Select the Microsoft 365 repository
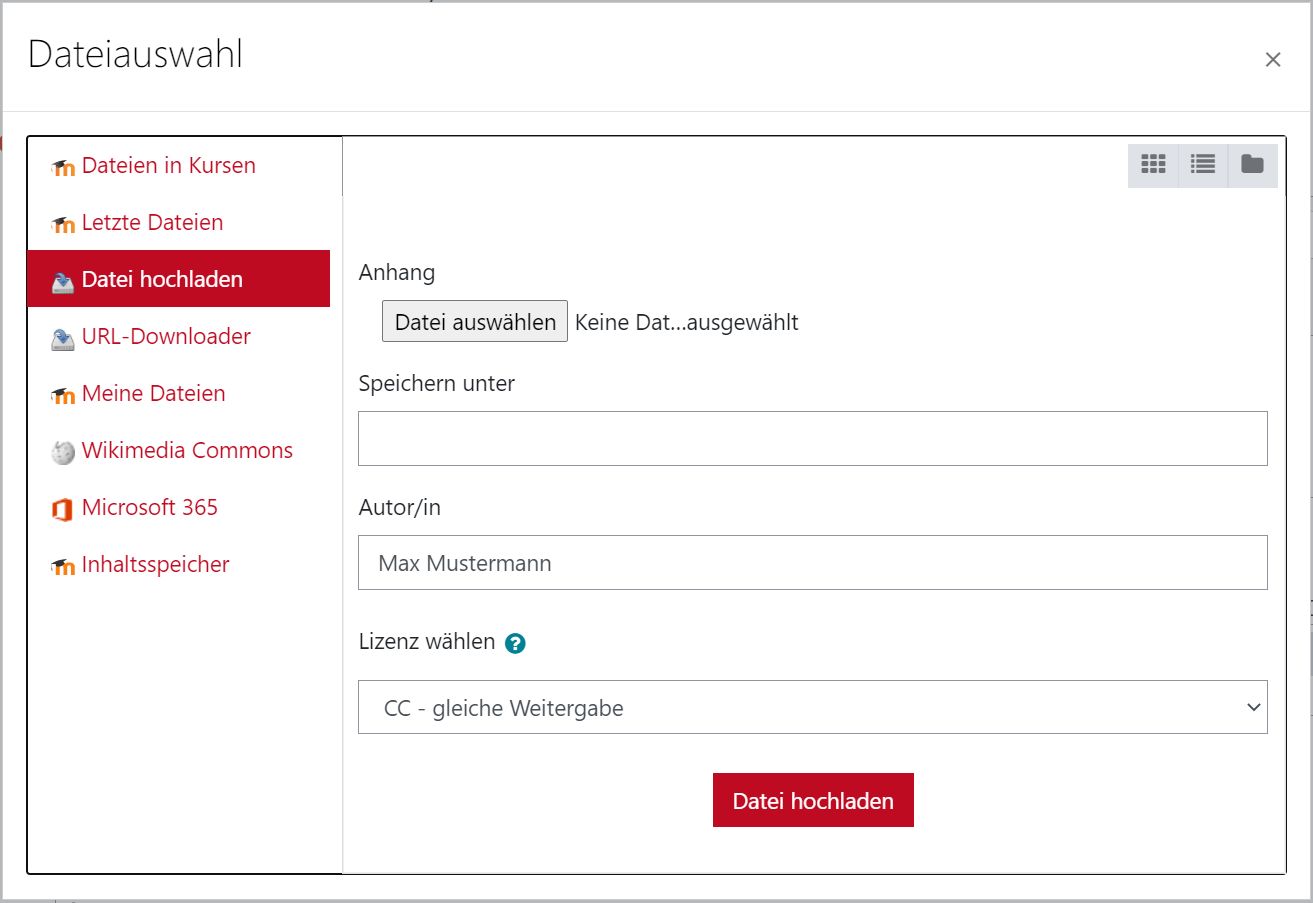This screenshot has width=1313, height=903. click(x=149, y=507)
